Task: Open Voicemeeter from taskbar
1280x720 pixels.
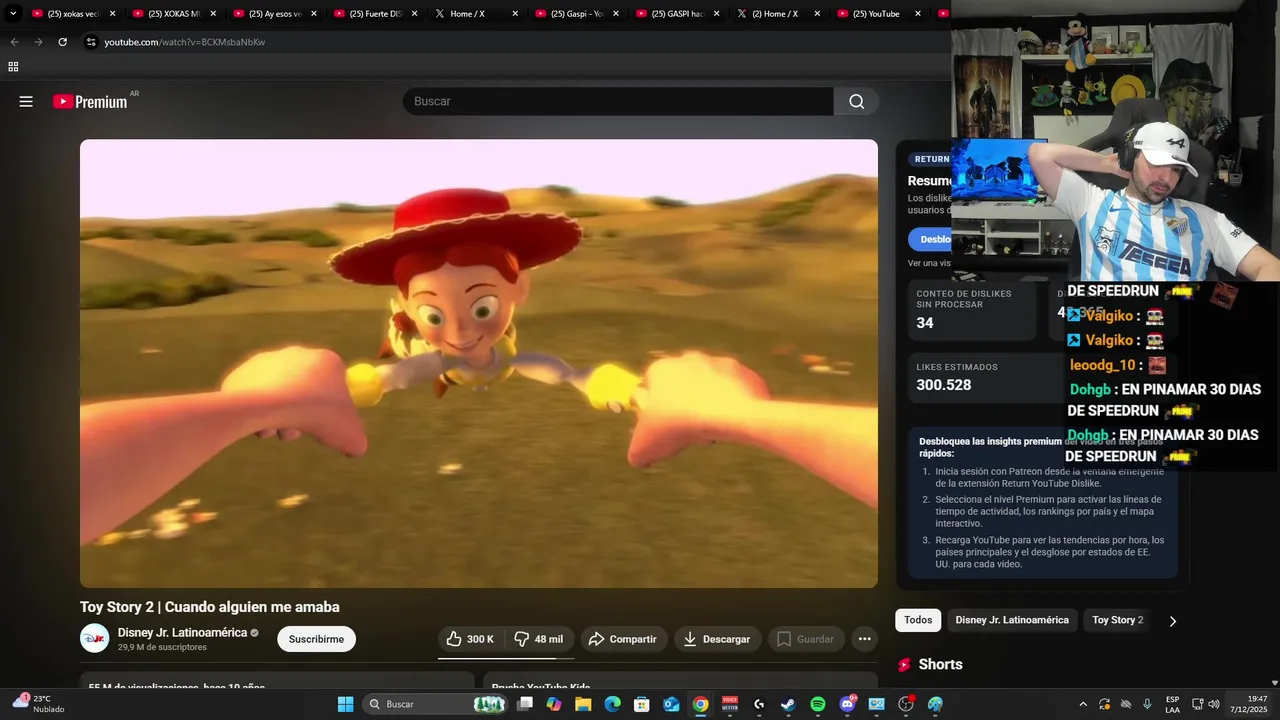Action: click(x=730, y=704)
